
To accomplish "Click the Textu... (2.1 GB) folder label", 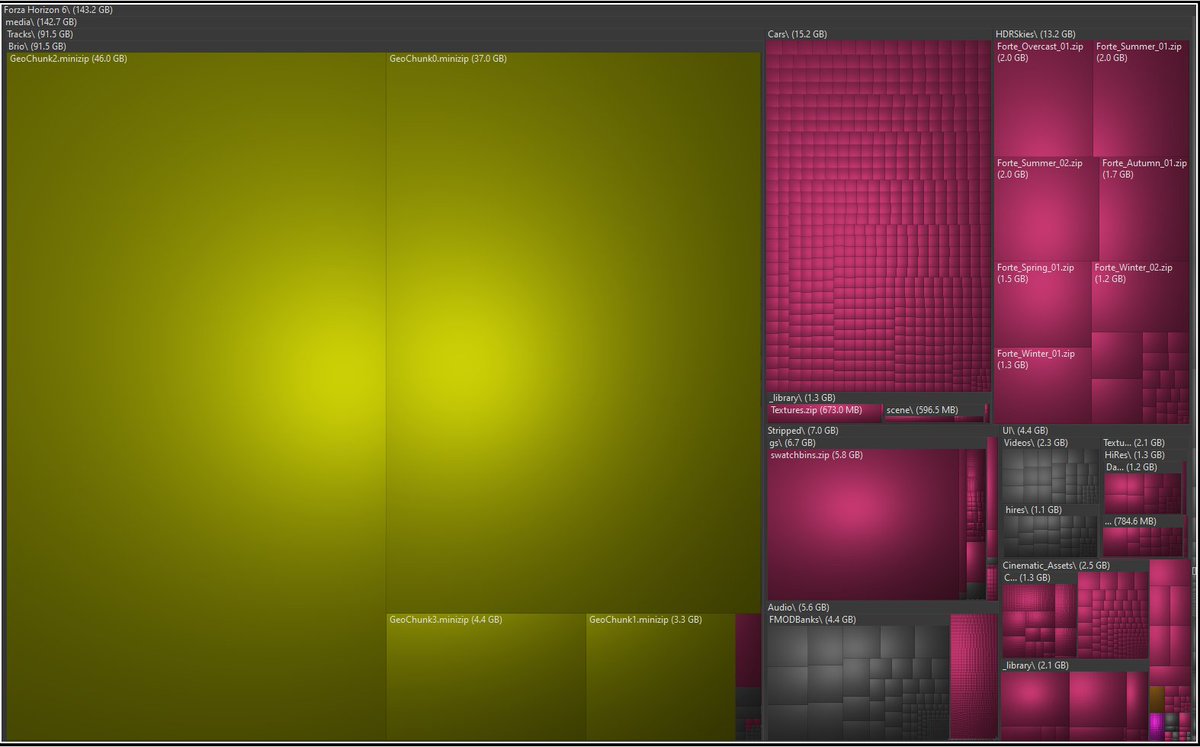I will pyautogui.click(x=1133, y=442).
